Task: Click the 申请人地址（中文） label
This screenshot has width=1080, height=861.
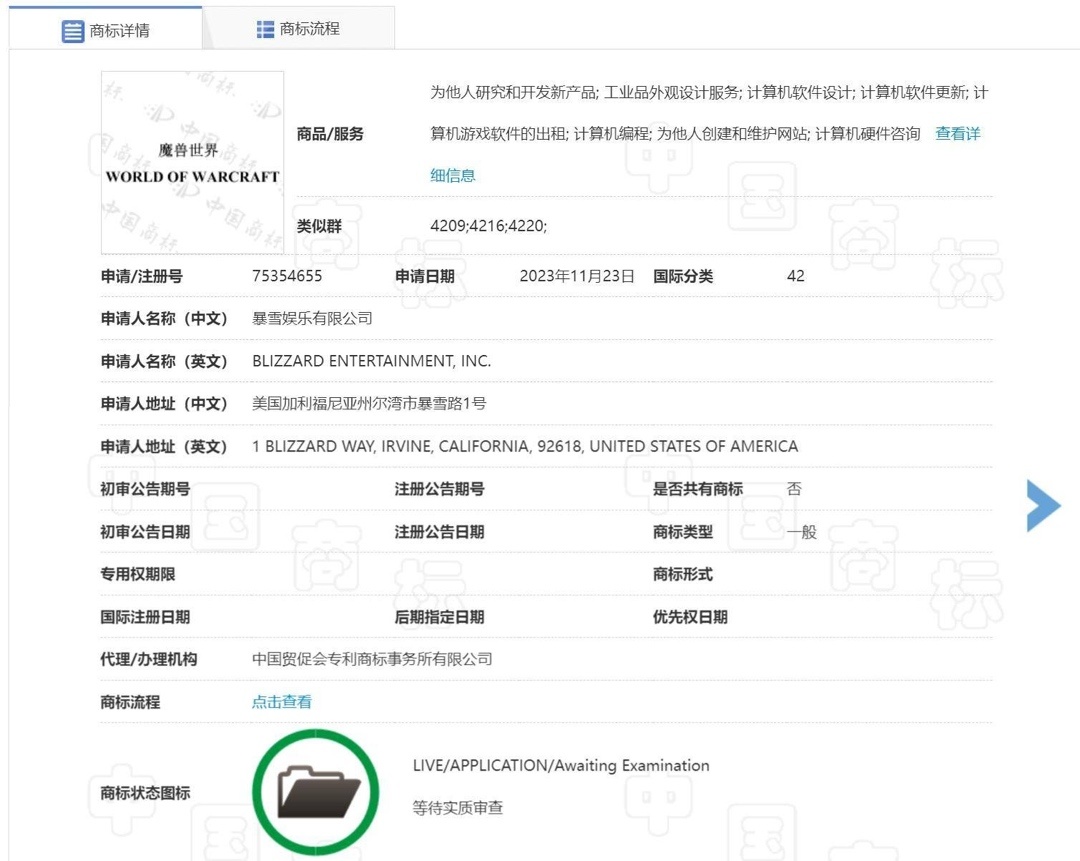Action: pos(164,404)
